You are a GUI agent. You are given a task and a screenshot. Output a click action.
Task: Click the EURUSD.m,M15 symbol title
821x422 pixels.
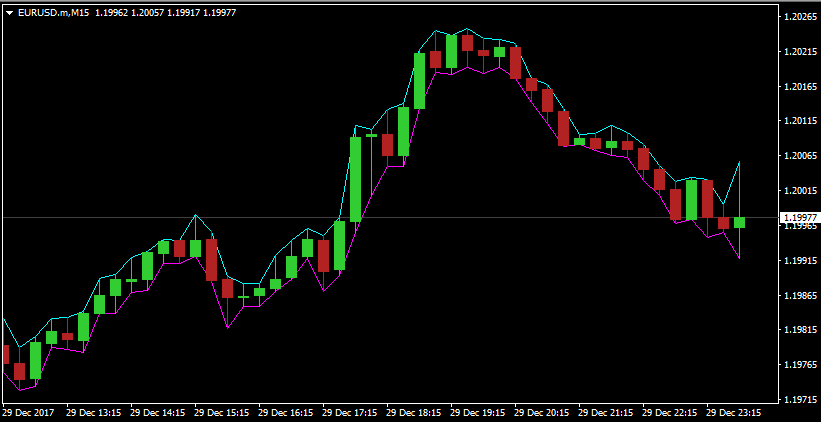click(x=54, y=13)
